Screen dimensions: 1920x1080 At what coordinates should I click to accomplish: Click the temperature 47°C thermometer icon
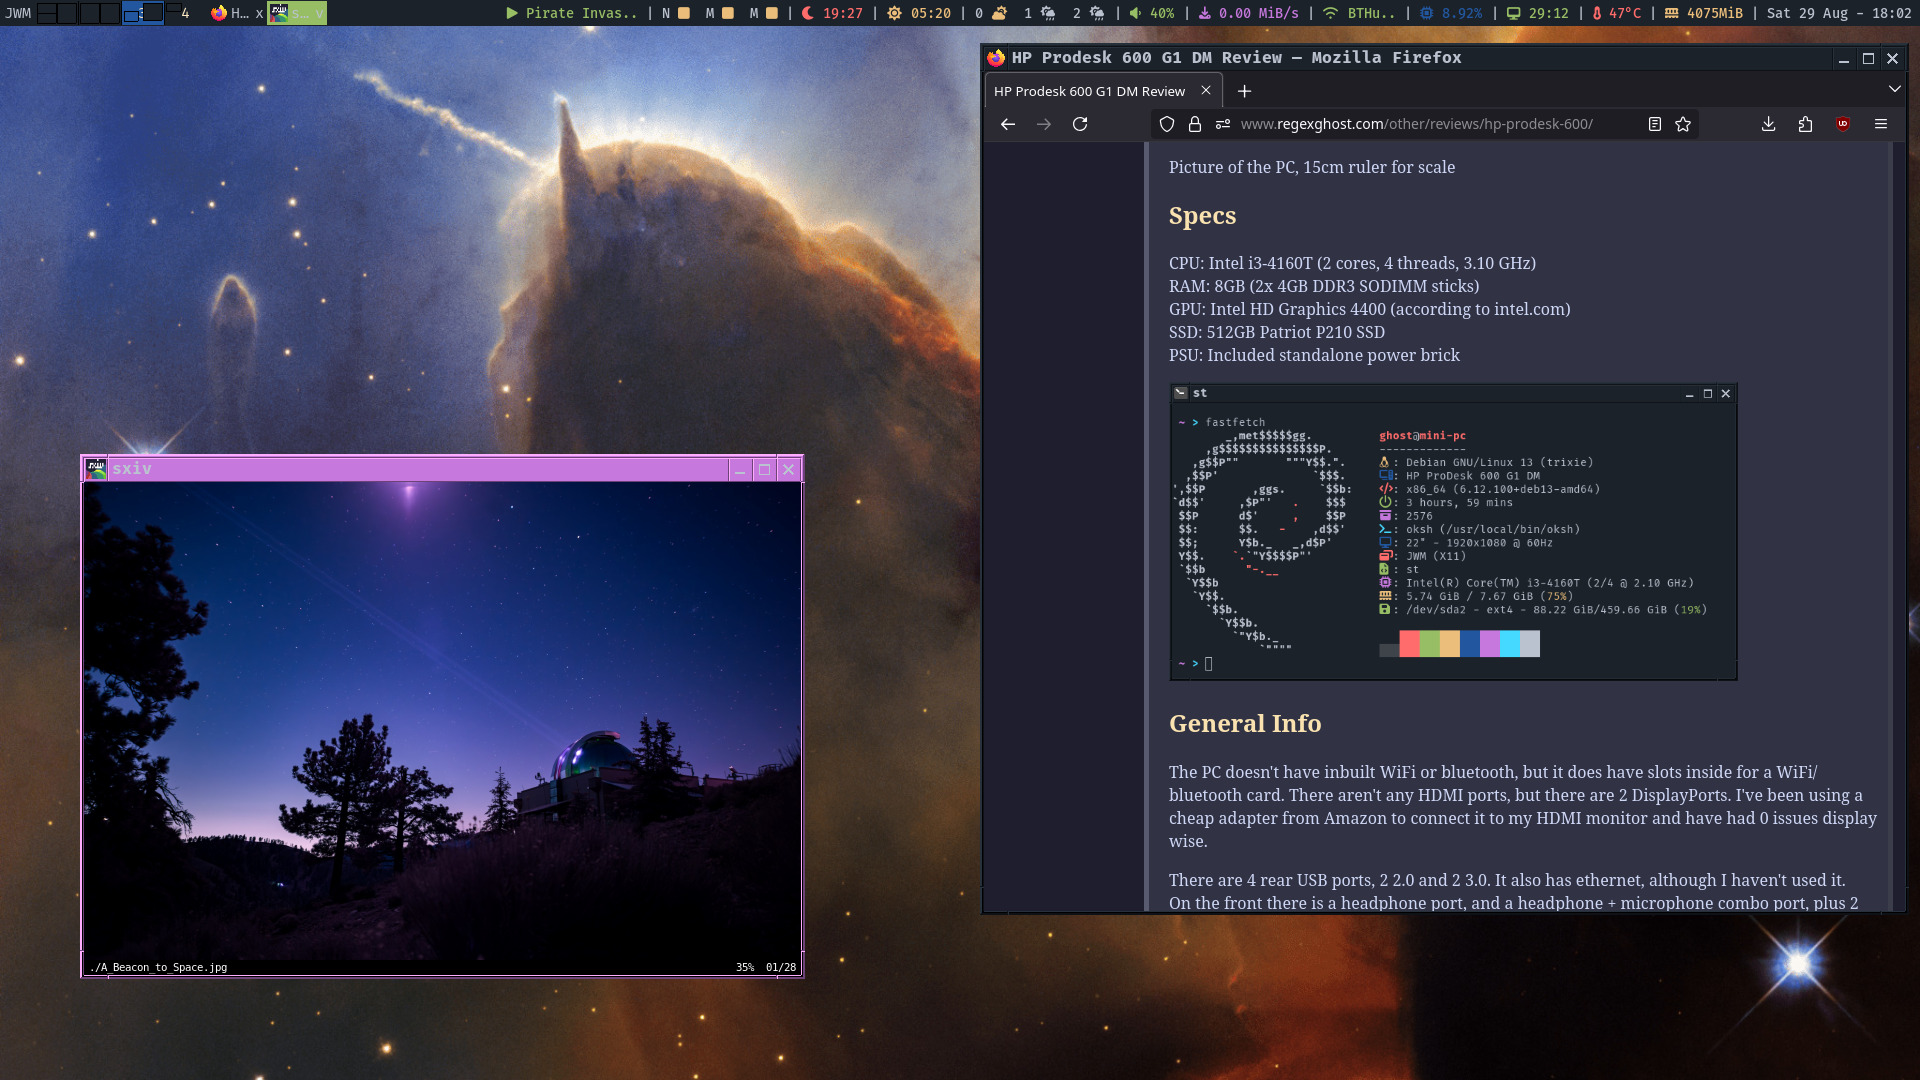[x=1596, y=13]
